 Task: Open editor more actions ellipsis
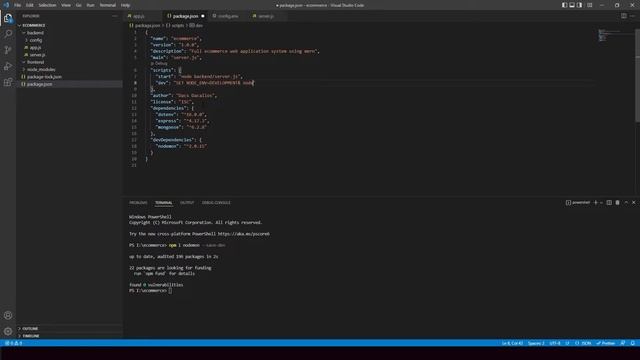pos(632,16)
